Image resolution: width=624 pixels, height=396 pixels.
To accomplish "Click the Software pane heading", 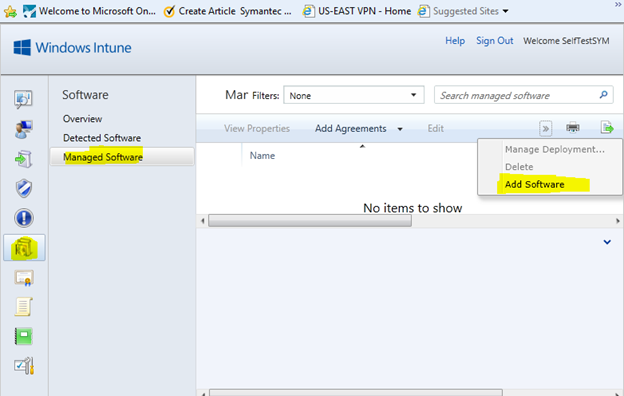I will click(85, 95).
